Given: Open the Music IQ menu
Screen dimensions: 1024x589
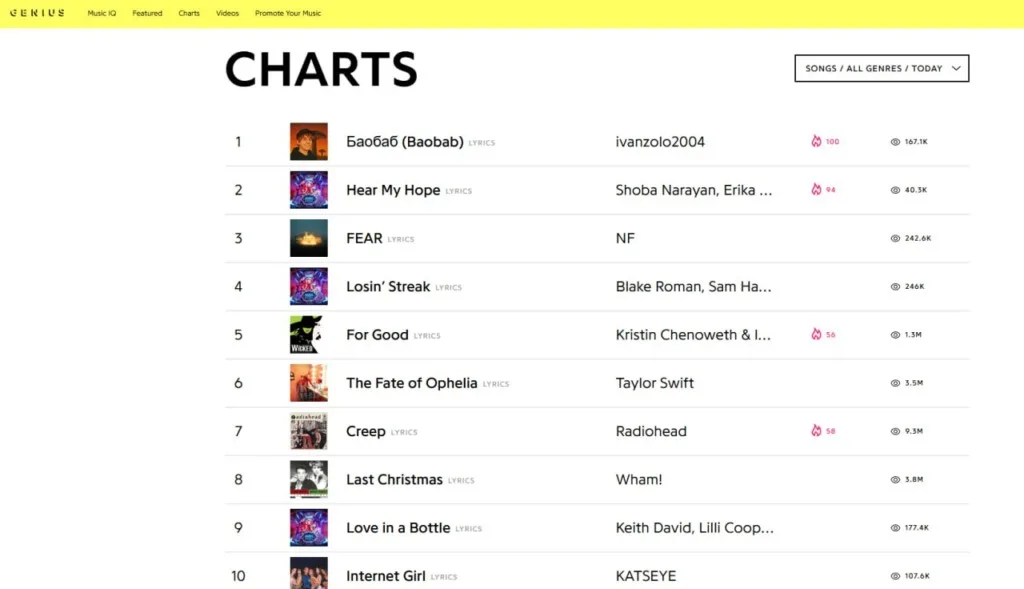Looking at the screenshot, I should pos(103,14).
